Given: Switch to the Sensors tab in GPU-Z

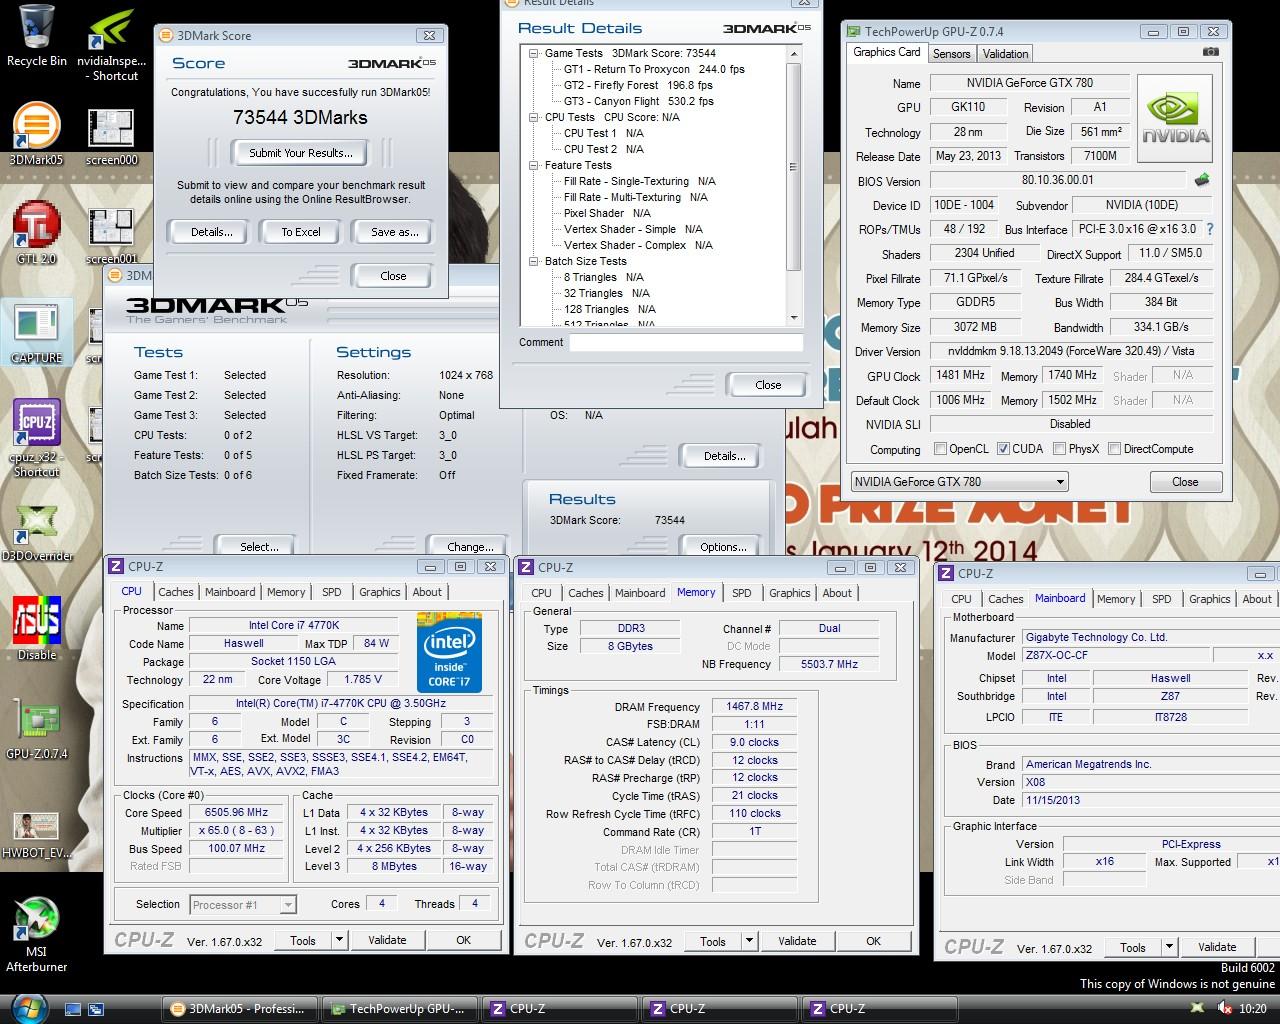Looking at the screenshot, I should tap(951, 54).
